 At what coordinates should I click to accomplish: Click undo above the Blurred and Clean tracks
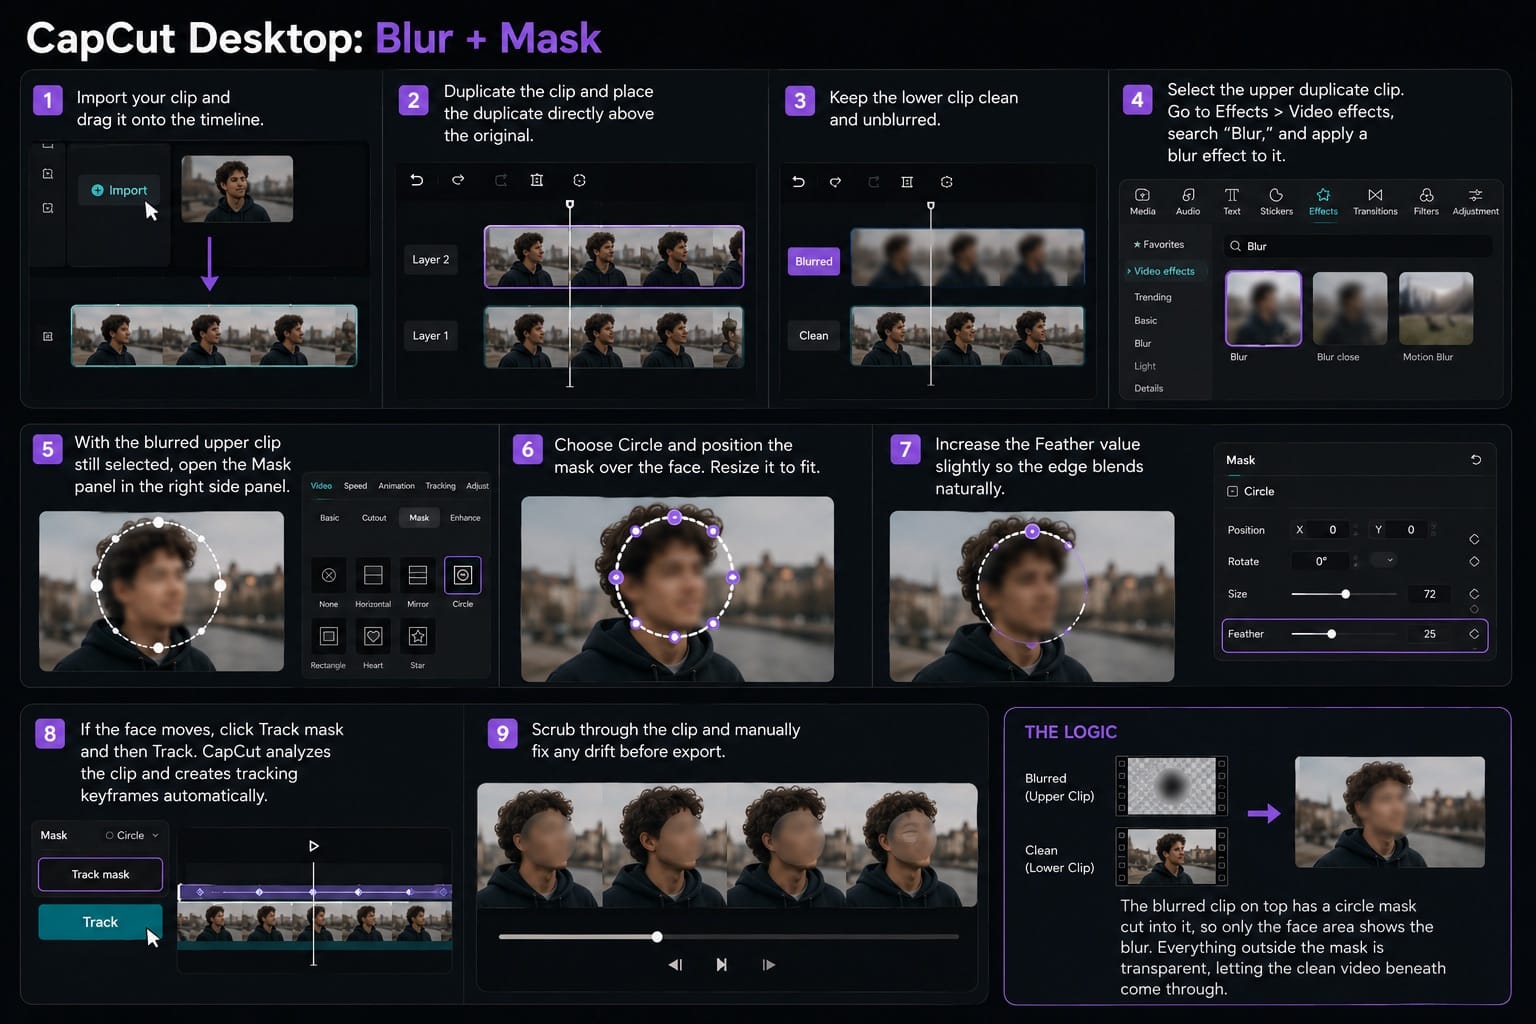coord(798,182)
